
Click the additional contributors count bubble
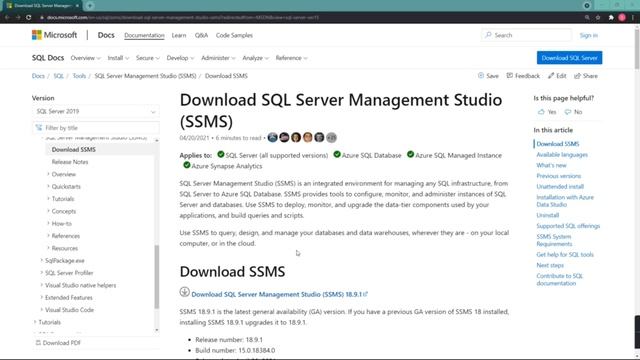(x=331, y=138)
